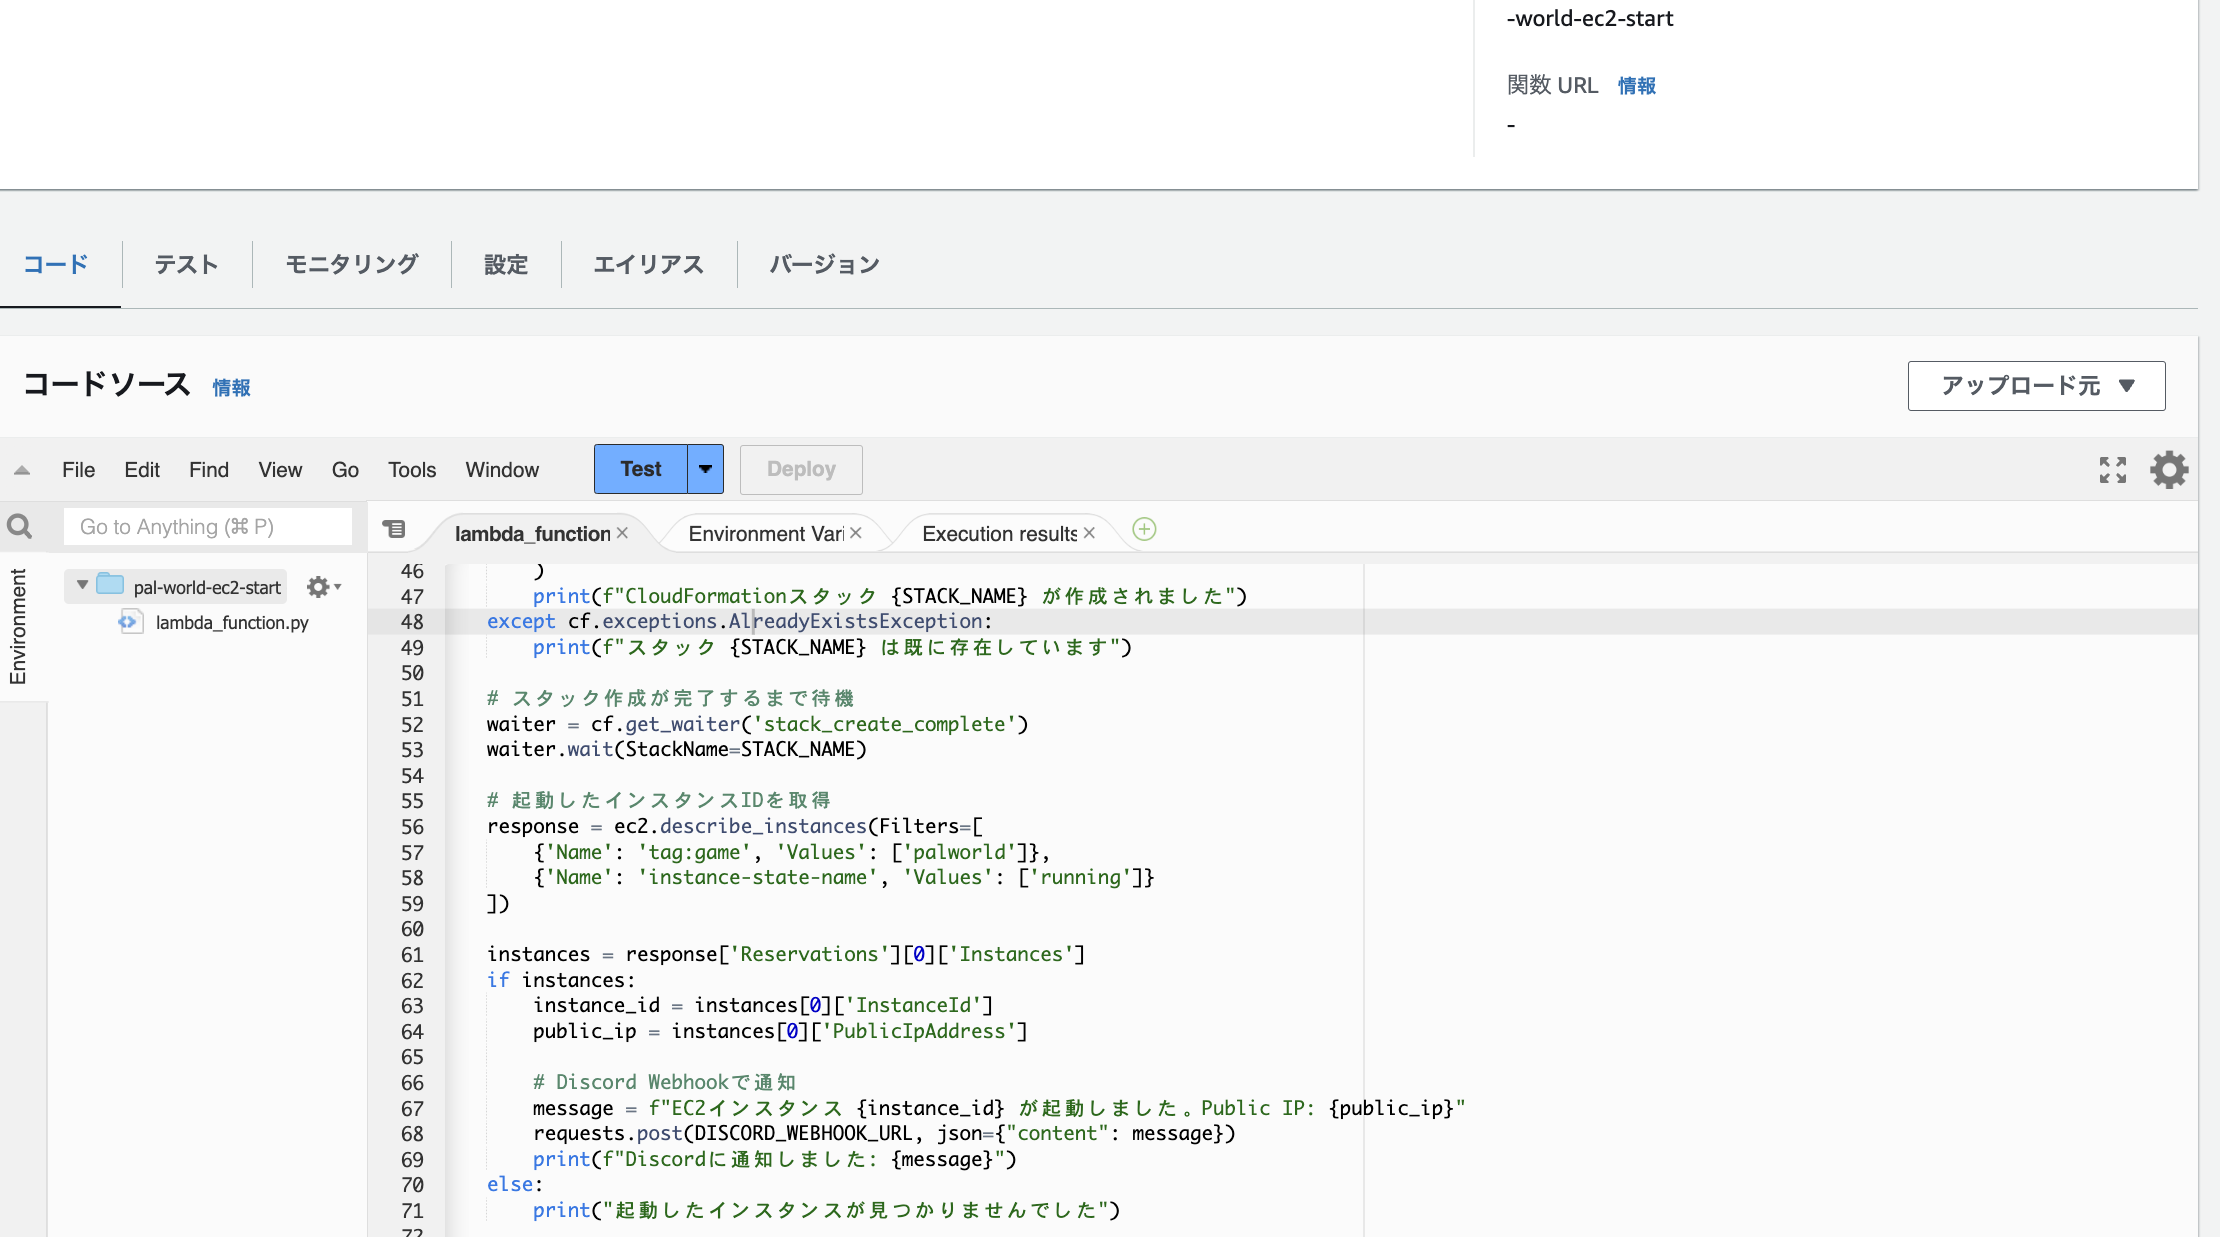
Task: Close the Environment Vari tab
Action: coord(856,533)
